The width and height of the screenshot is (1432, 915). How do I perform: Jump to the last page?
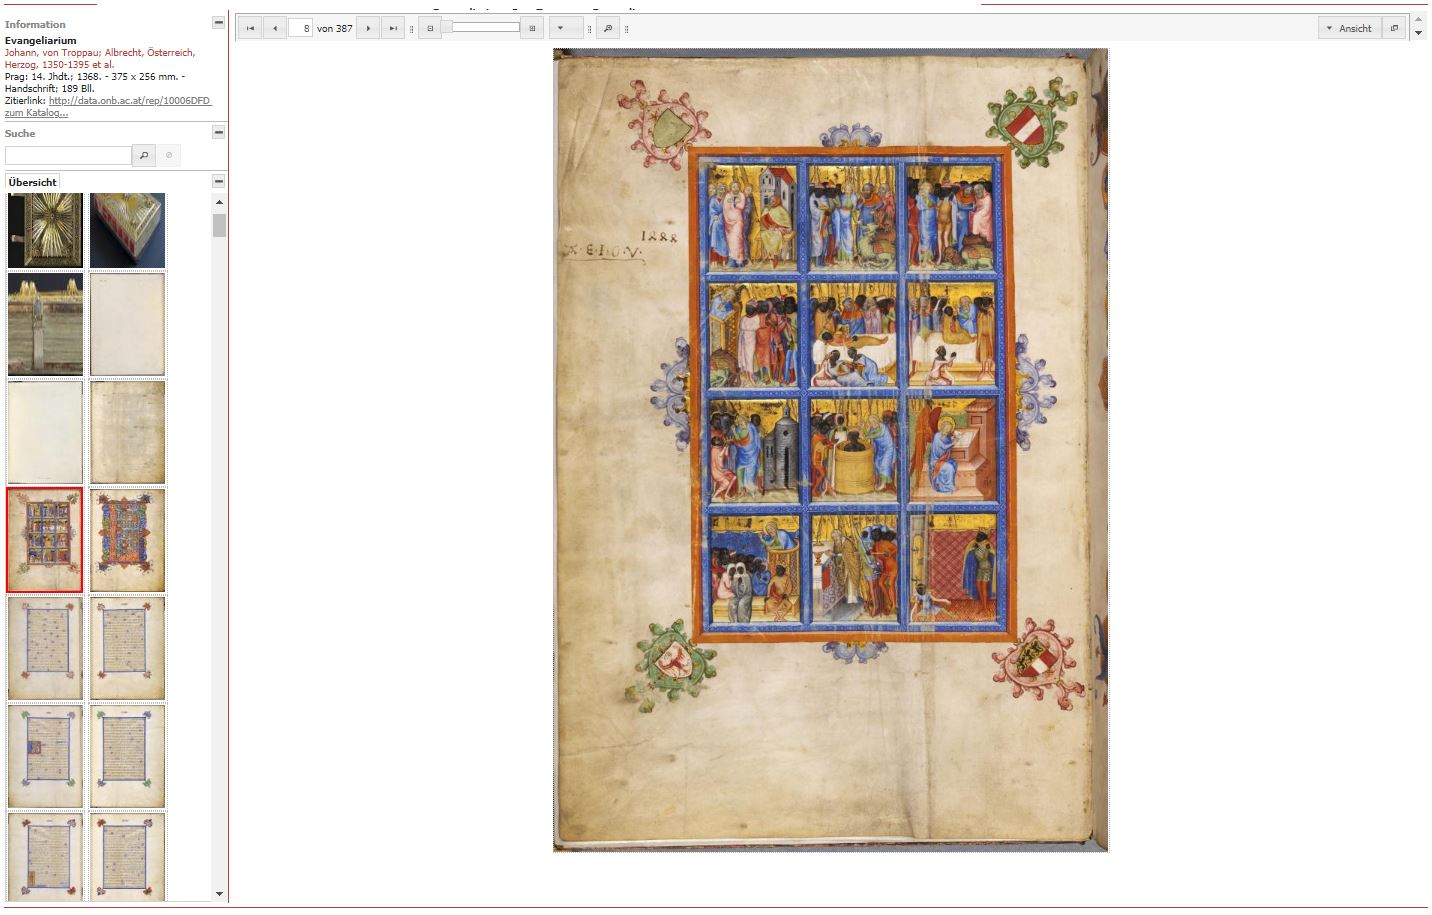(x=393, y=28)
